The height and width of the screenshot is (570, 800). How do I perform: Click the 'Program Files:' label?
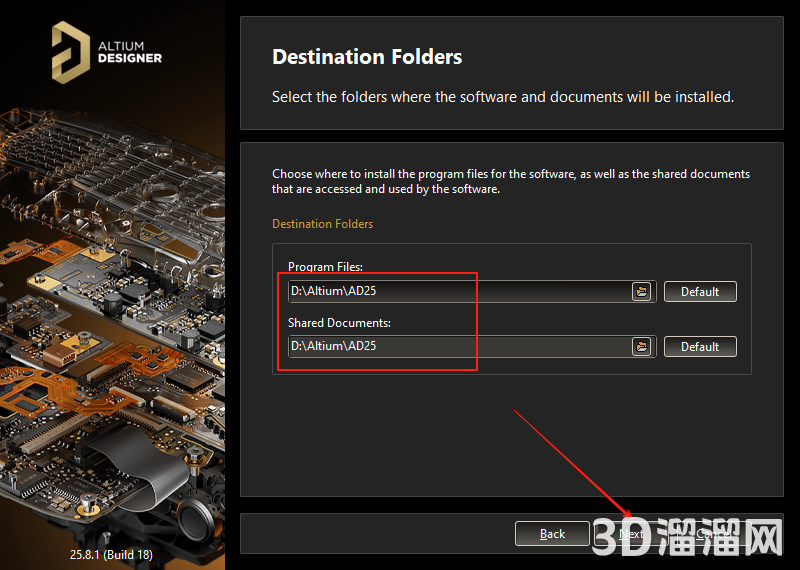325,266
